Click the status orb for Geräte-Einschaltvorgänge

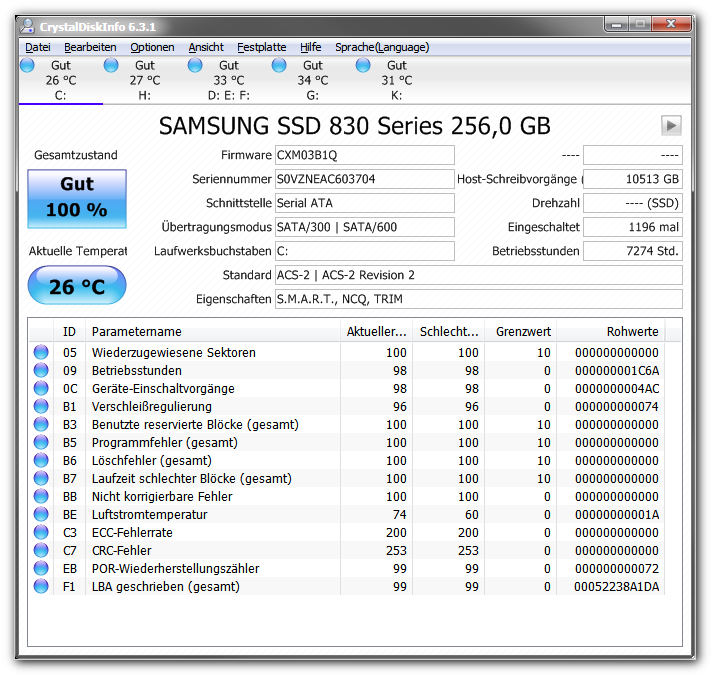click(41, 388)
